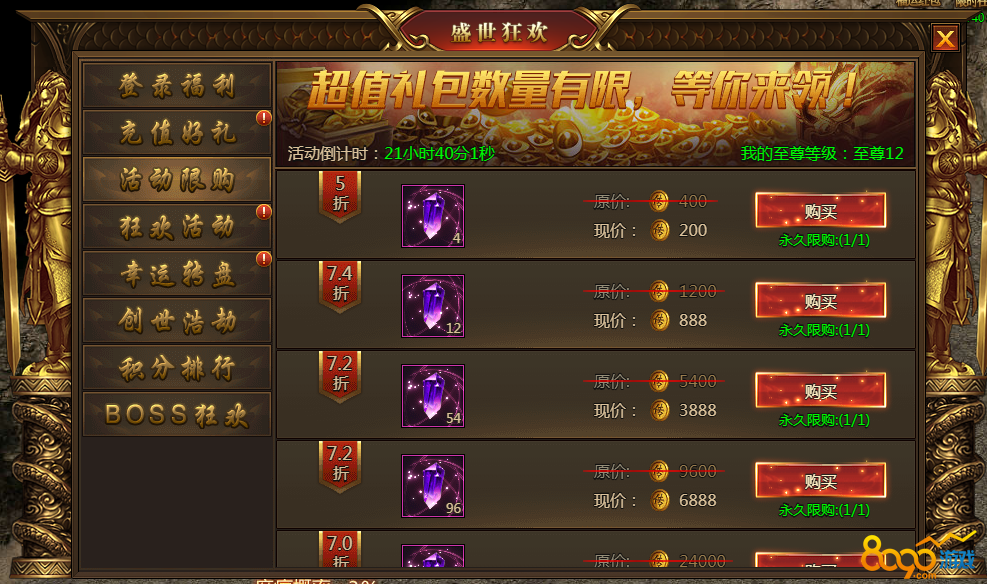
Task: Select the 创世浩劫 tab
Action: 177,320
